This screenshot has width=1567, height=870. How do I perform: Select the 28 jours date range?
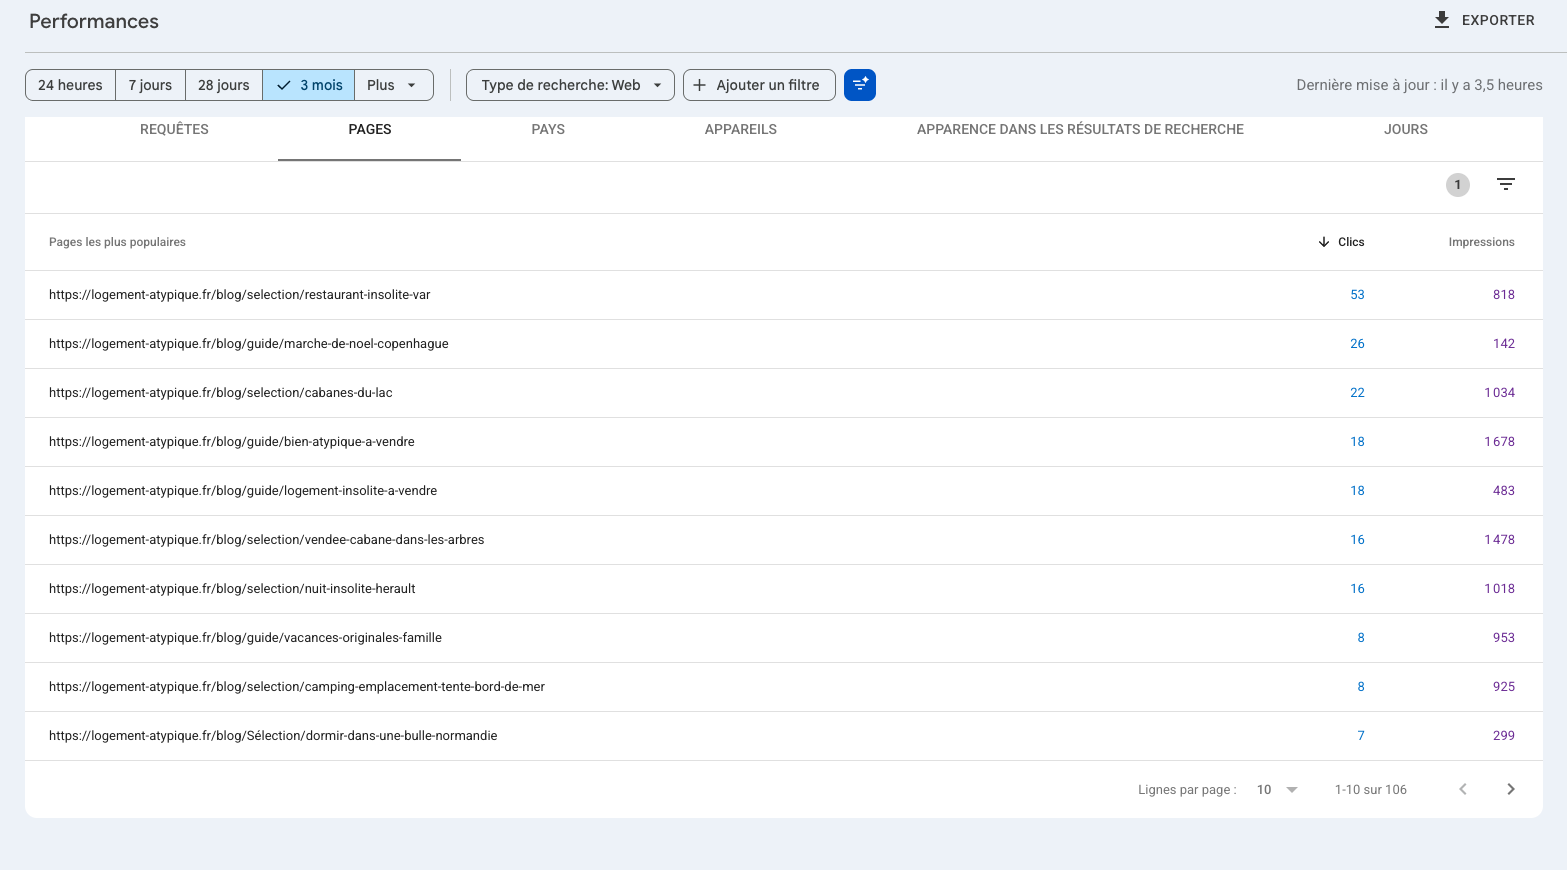click(x=224, y=85)
